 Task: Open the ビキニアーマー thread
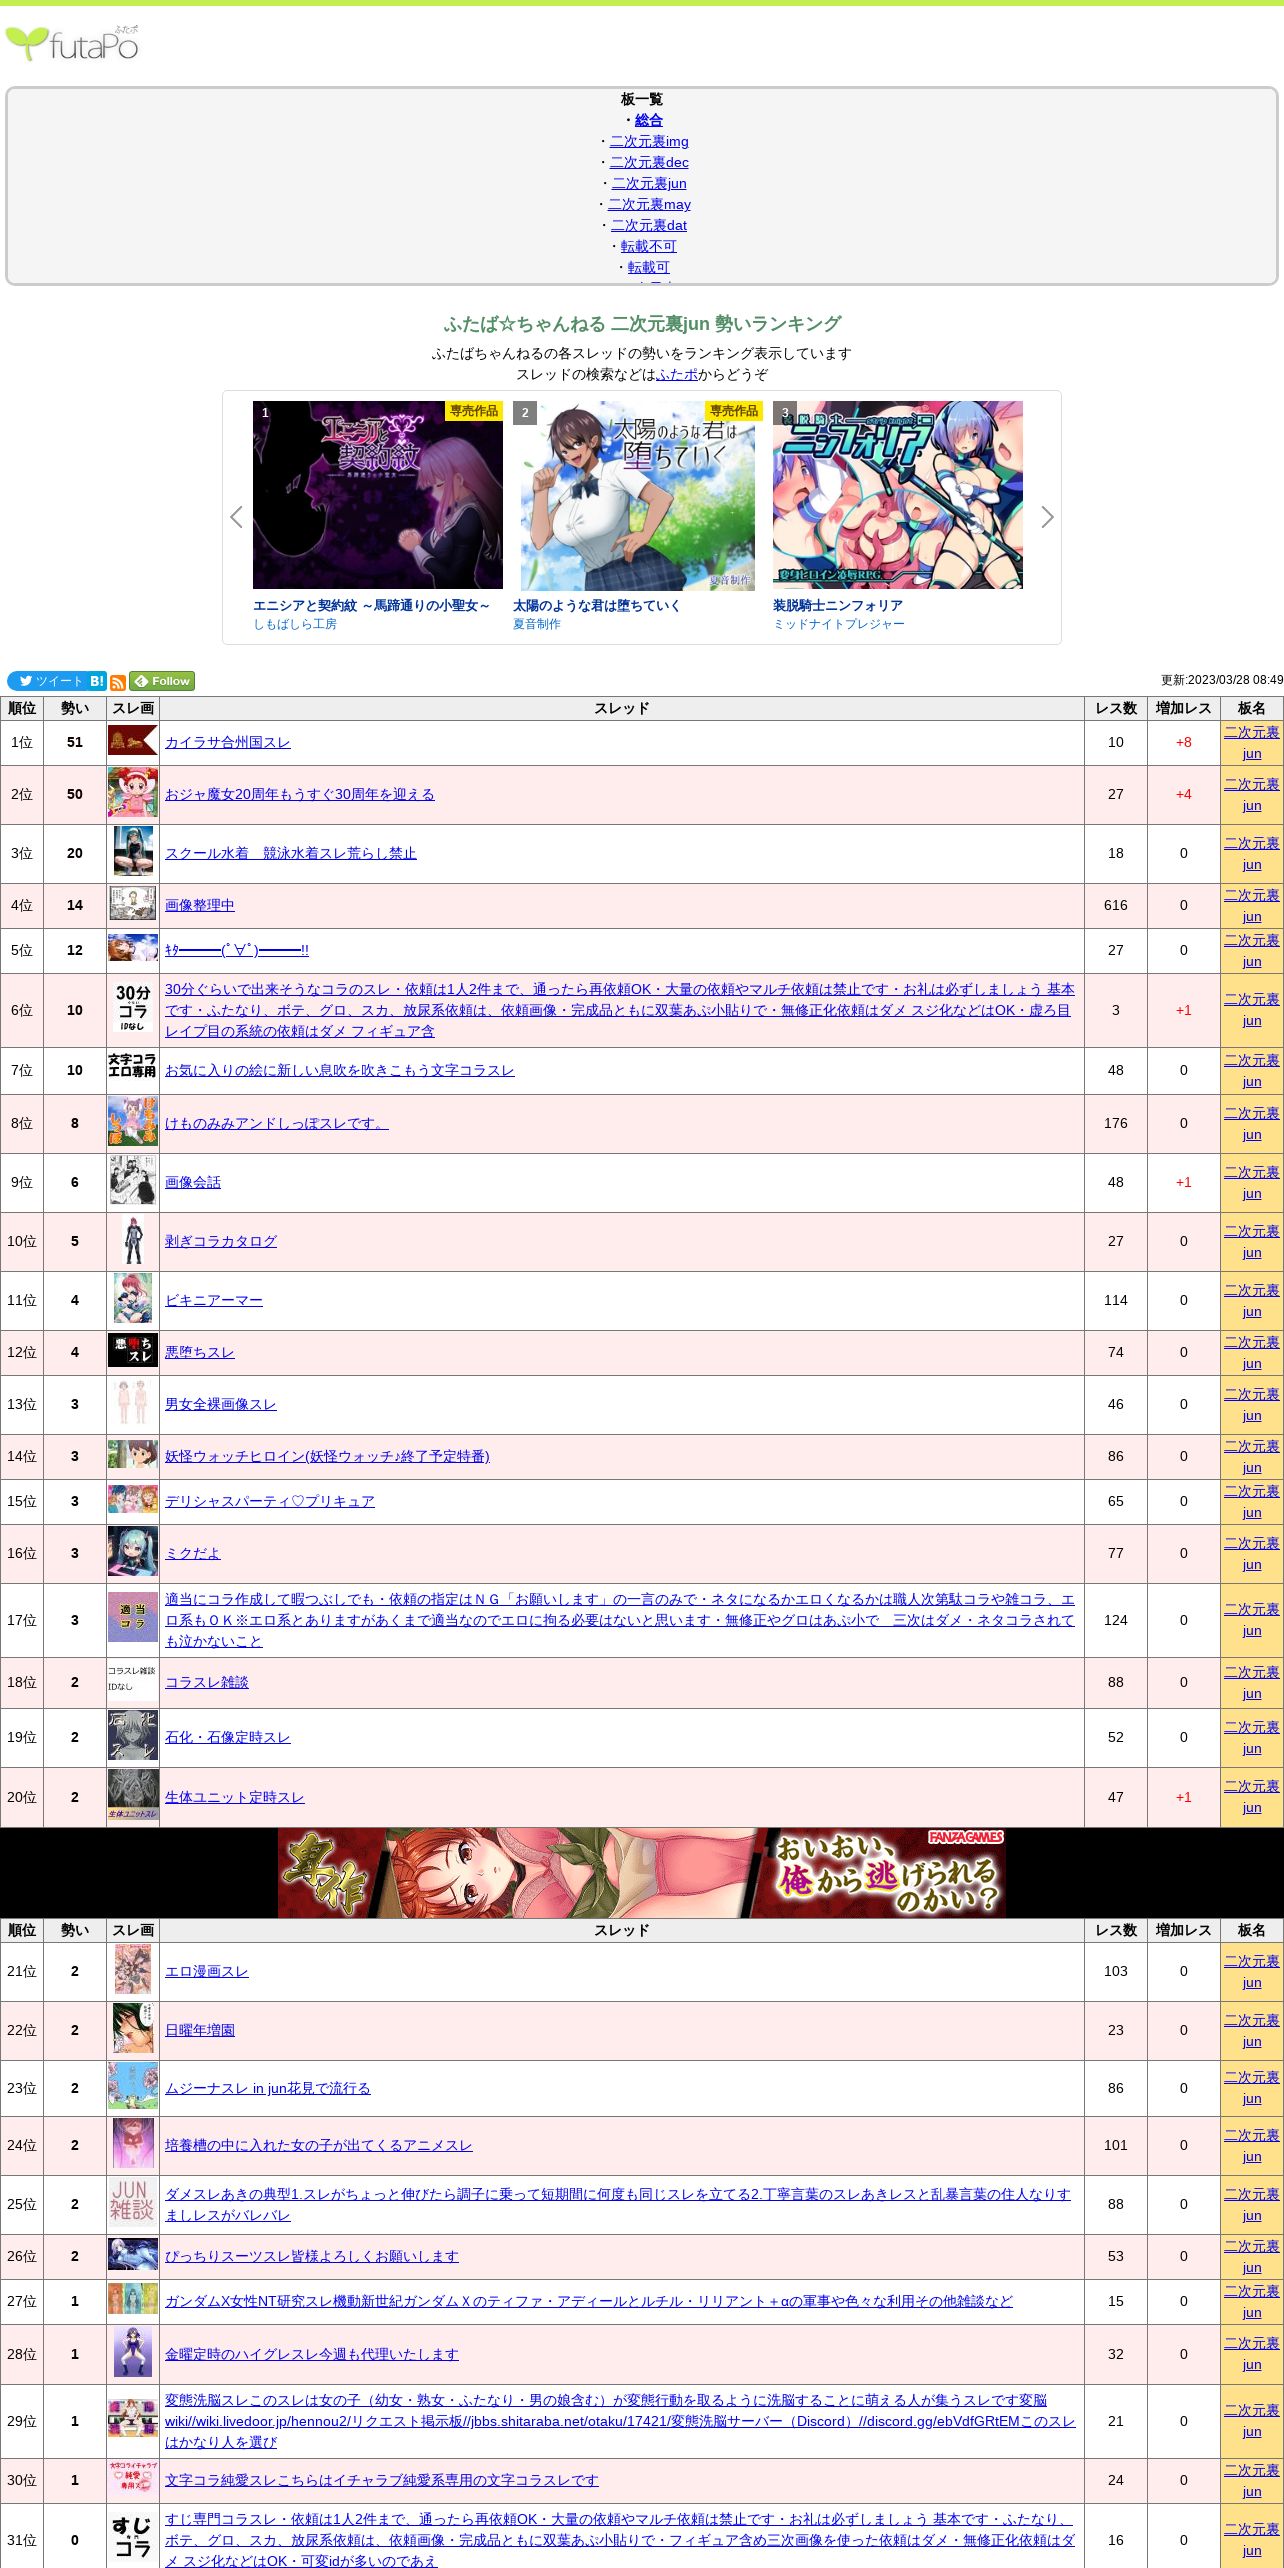coord(214,1300)
